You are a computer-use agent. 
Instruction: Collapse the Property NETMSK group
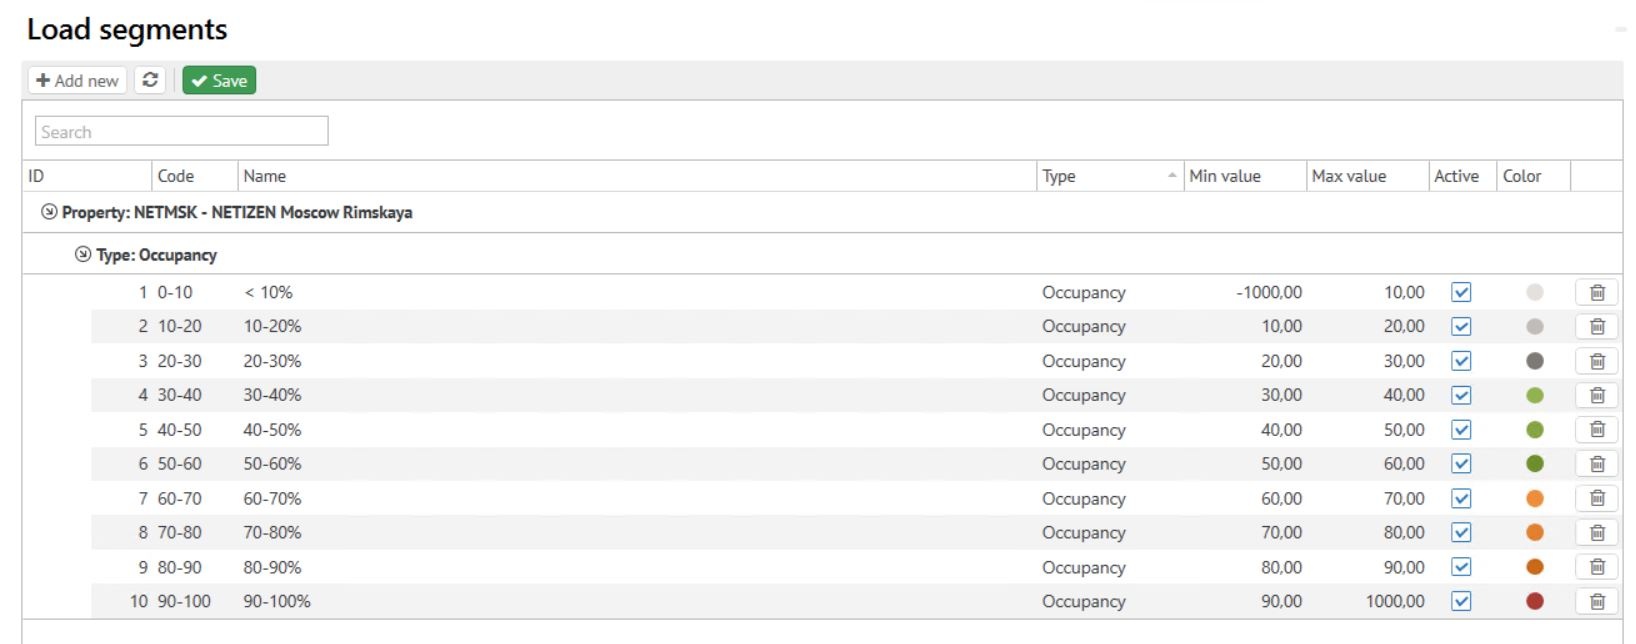(49, 212)
